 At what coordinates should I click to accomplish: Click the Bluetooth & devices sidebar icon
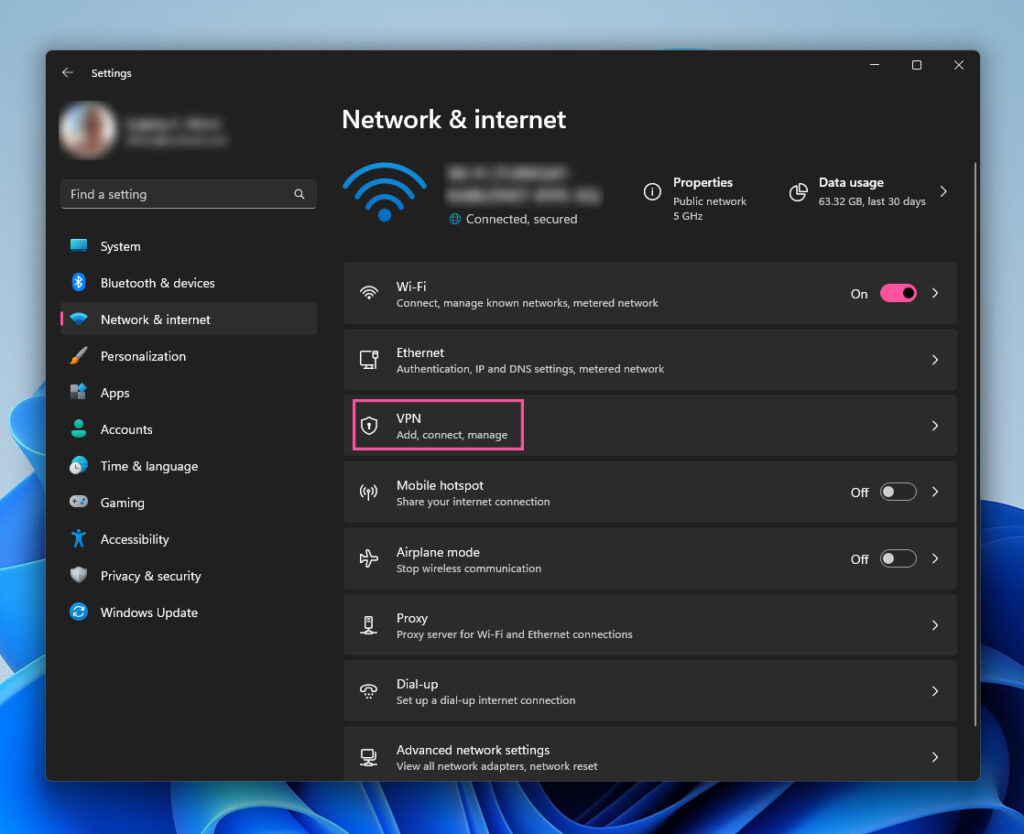(79, 283)
